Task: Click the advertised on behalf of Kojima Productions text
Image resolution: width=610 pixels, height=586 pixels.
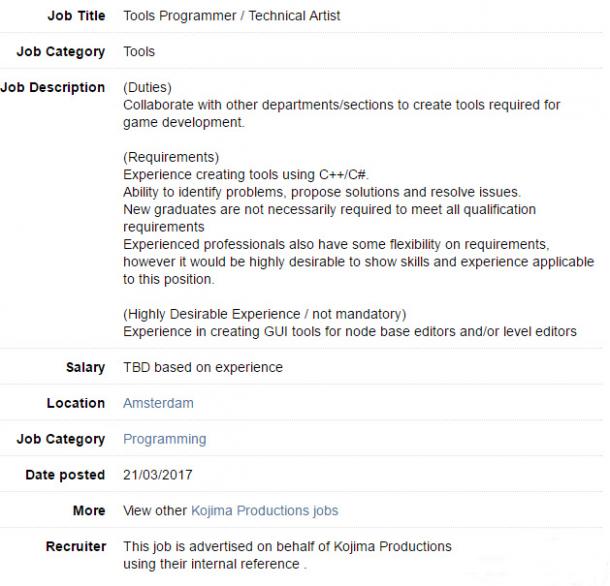Action: (x=287, y=546)
